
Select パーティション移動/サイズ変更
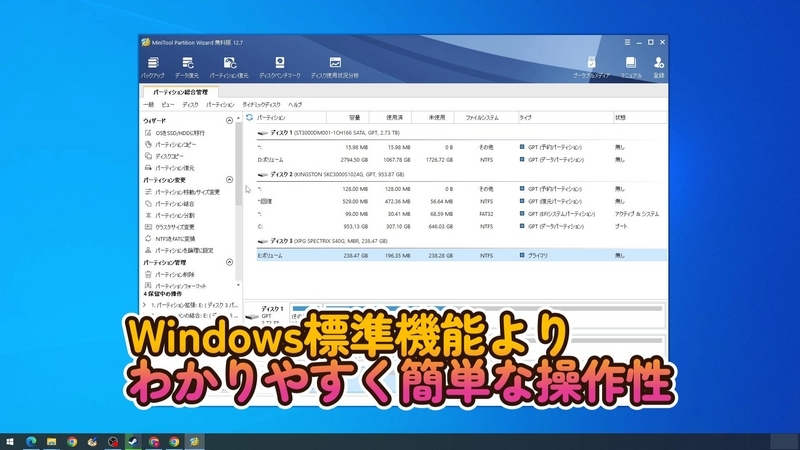[x=182, y=192]
